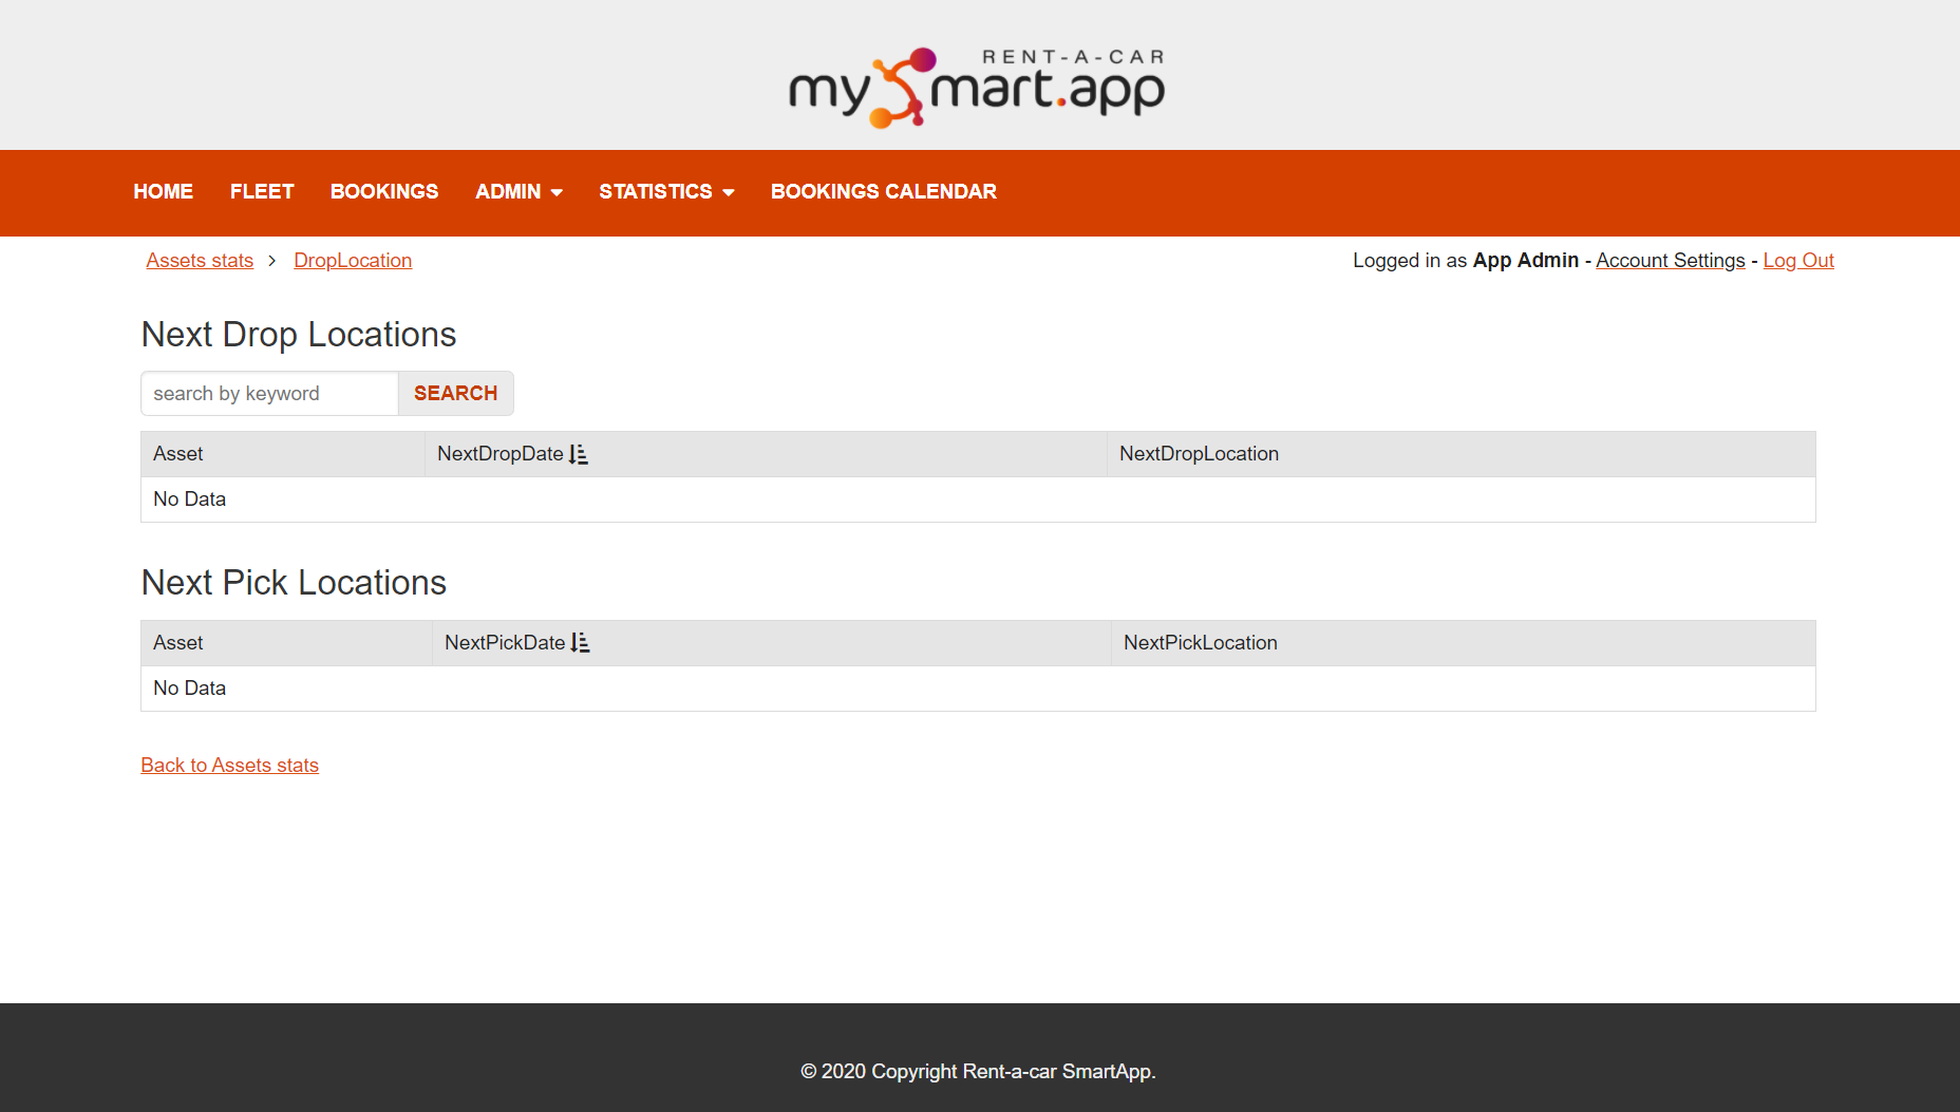
Task: Expand the ADMIN dropdown menu
Action: click(518, 192)
